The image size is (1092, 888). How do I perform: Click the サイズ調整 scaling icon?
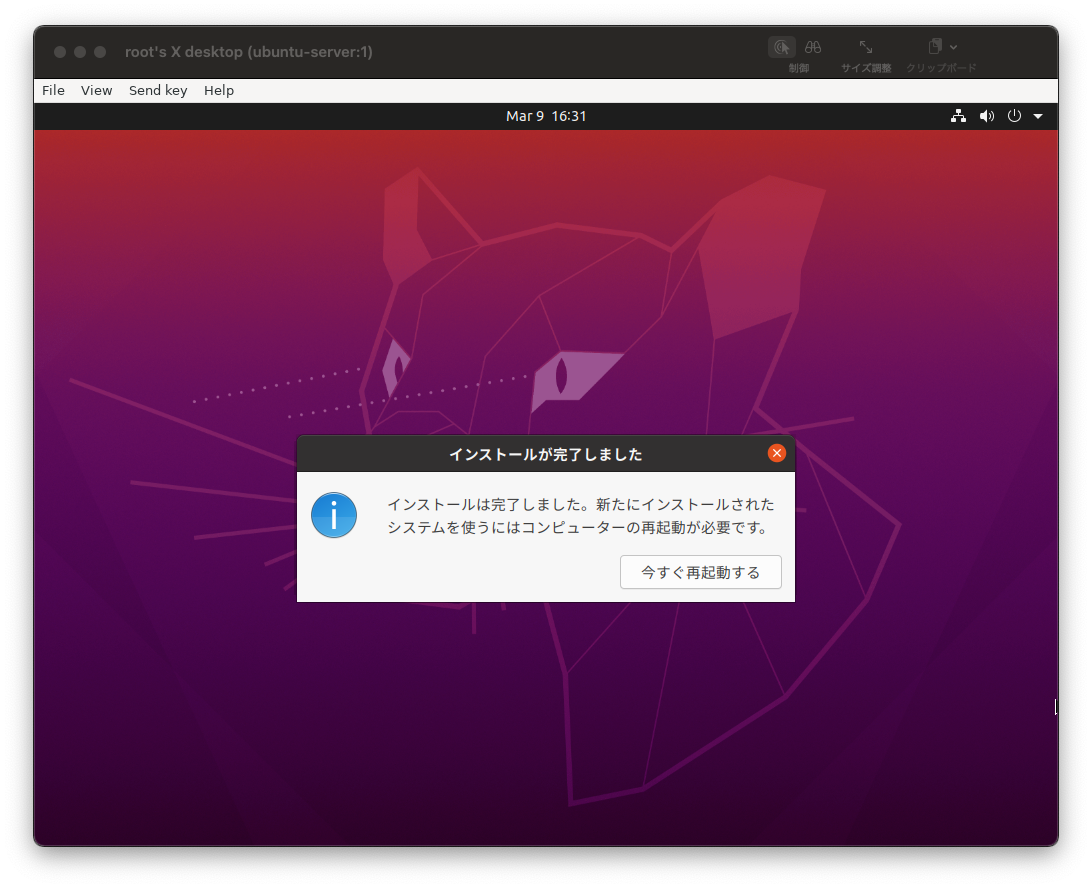pyautogui.click(x=866, y=47)
